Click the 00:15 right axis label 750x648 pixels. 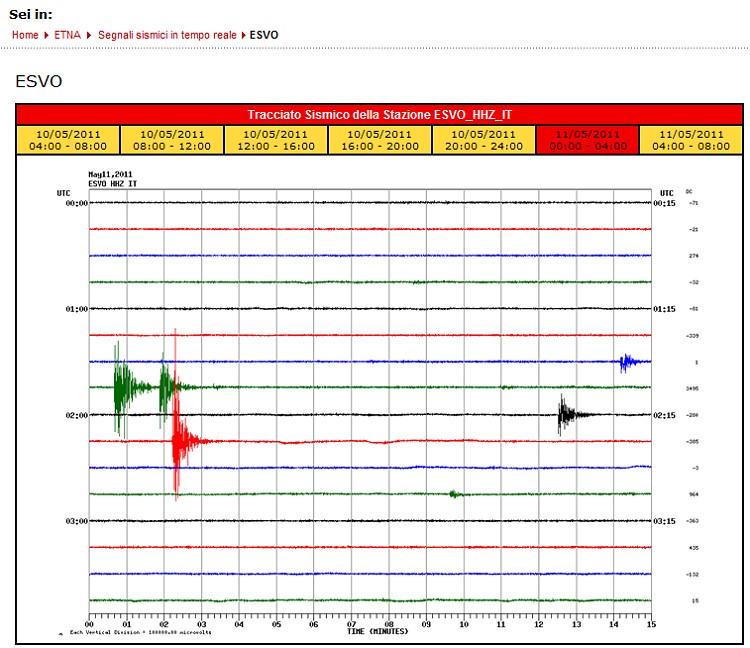(664, 203)
